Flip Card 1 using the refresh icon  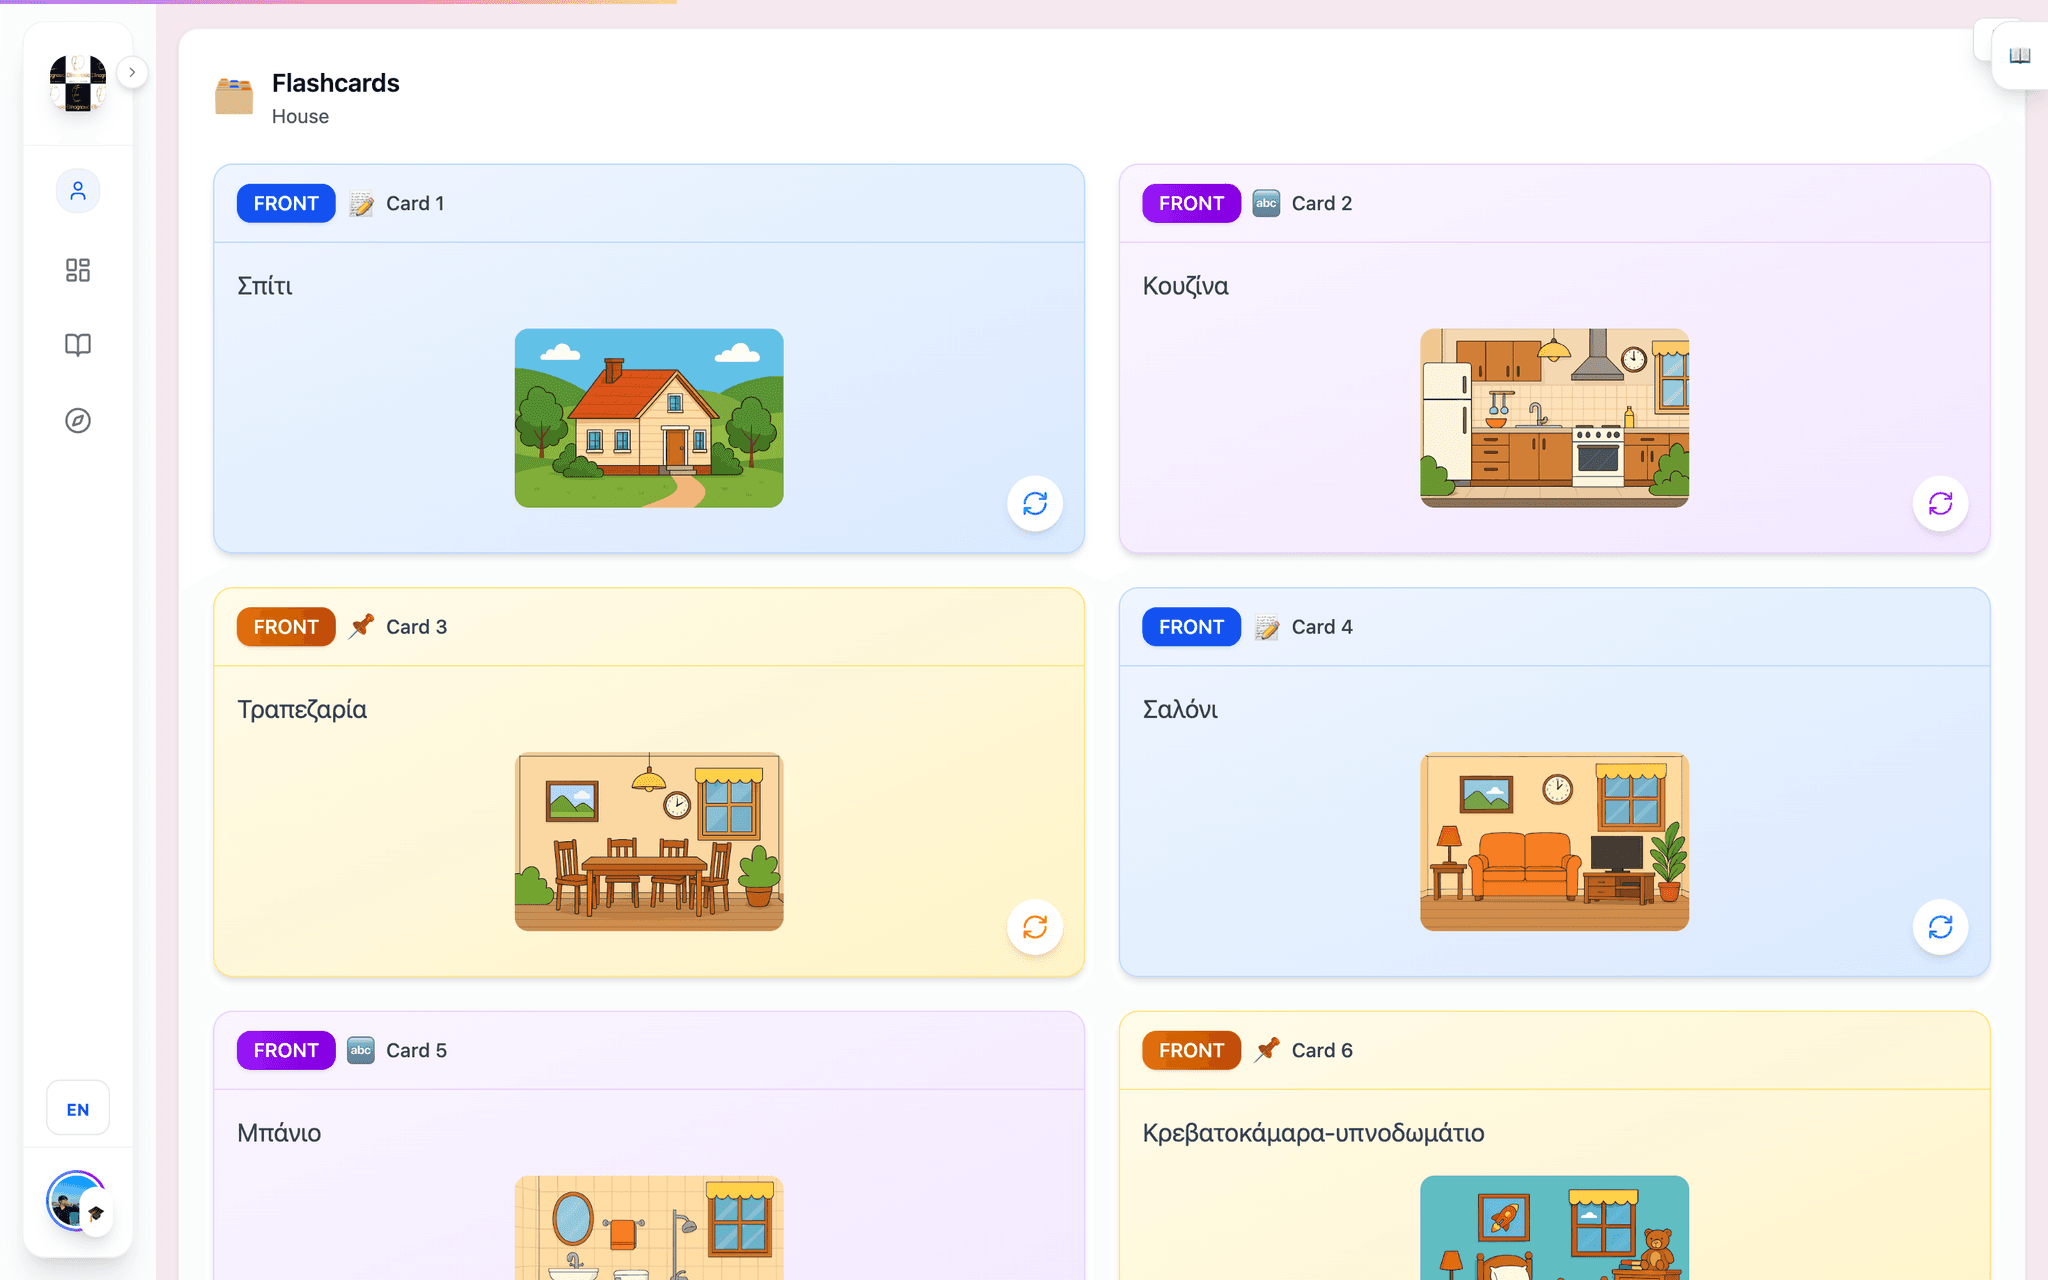point(1034,503)
